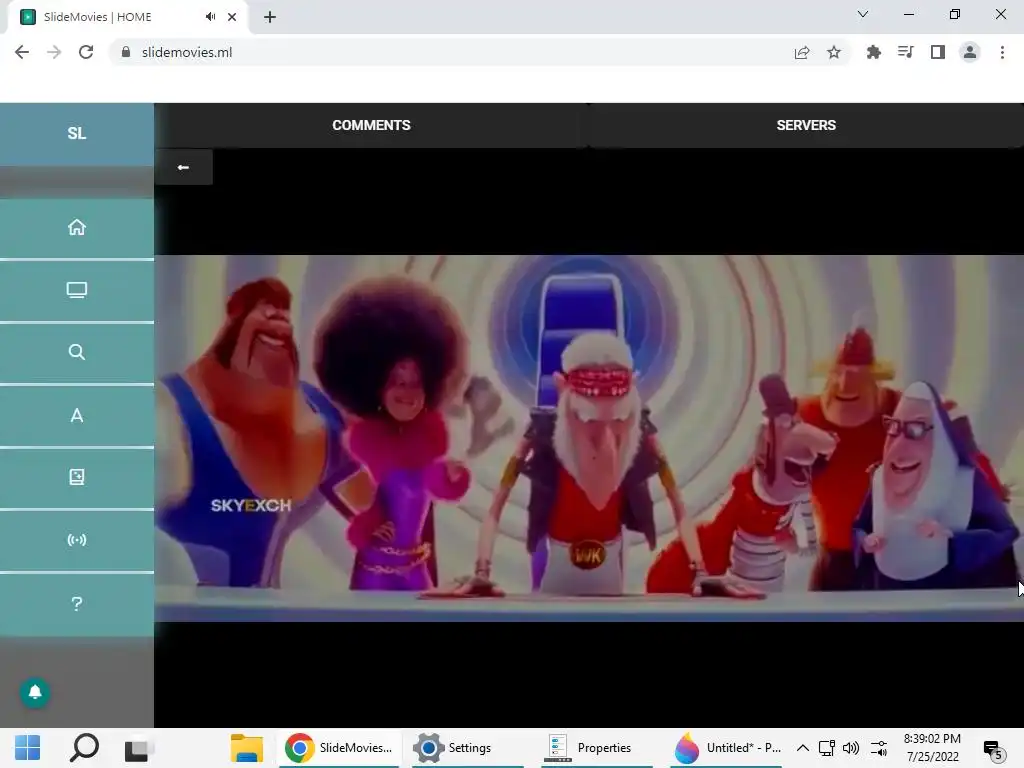Select the letter A sidebar icon
This screenshot has width=1024, height=768.
(x=76, y=415)
